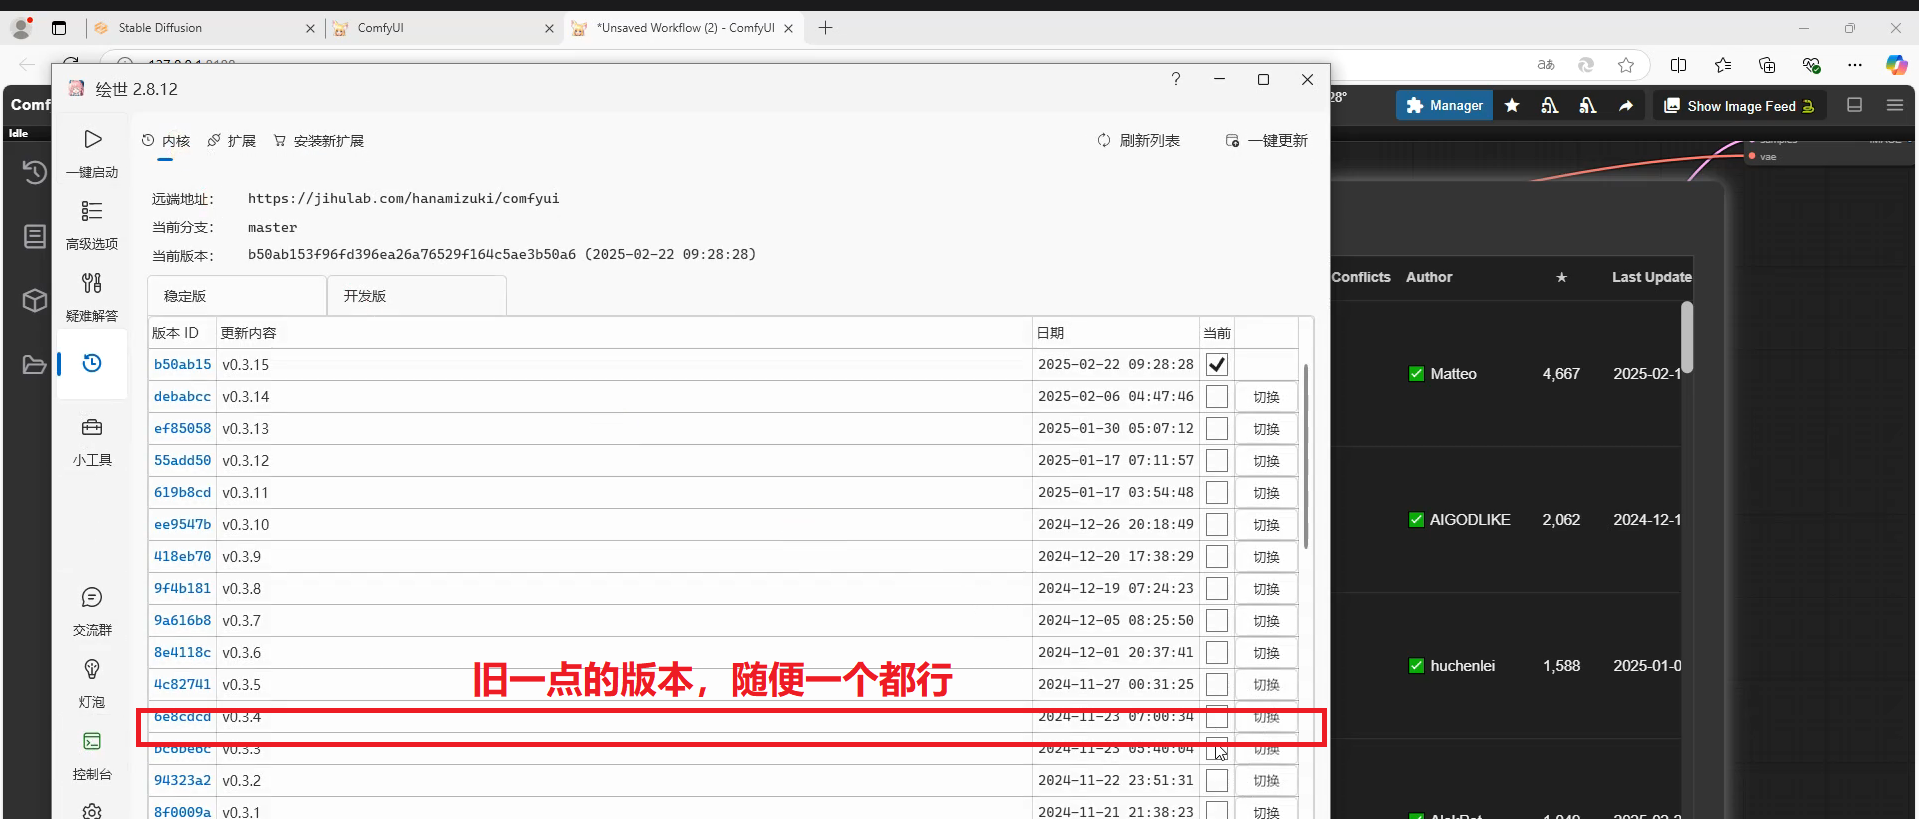Image resolution: width=1919 pixels, height=819 pixels.
Task: Tick the checkbox for v0.3.13
Action: tap(1217, 429)
